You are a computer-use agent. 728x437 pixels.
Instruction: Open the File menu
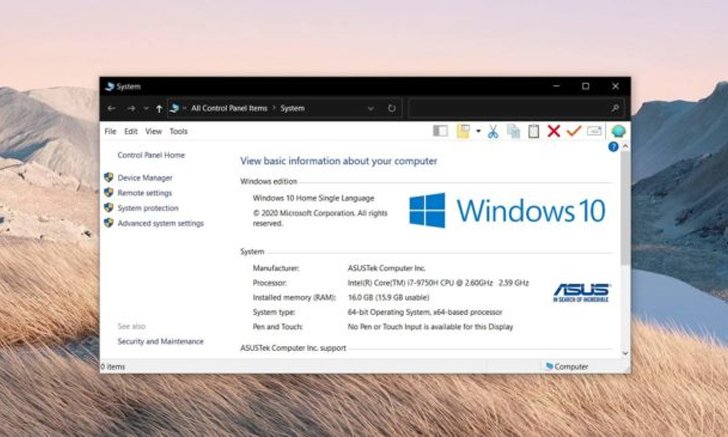tap(110, 131)
